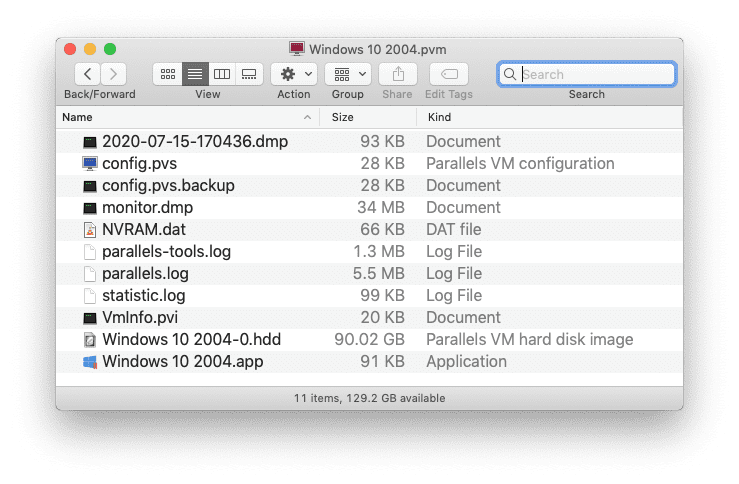Click the Parallels VM hard disk image kind
The width and height of the screenshot is (739, 484).
530,339
